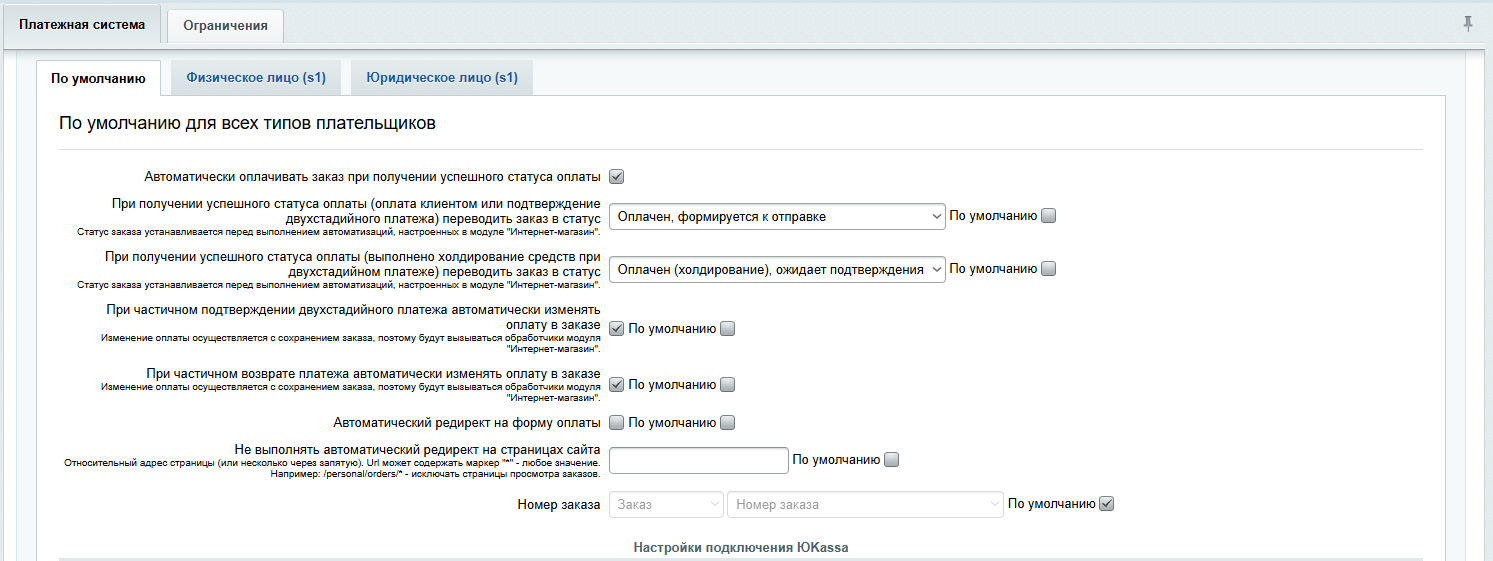The height and width of the screenshot is (561, 1493).
Task: Open the Заказ dropdown in Номер заказа row
Action: click(x=666, y=505)
